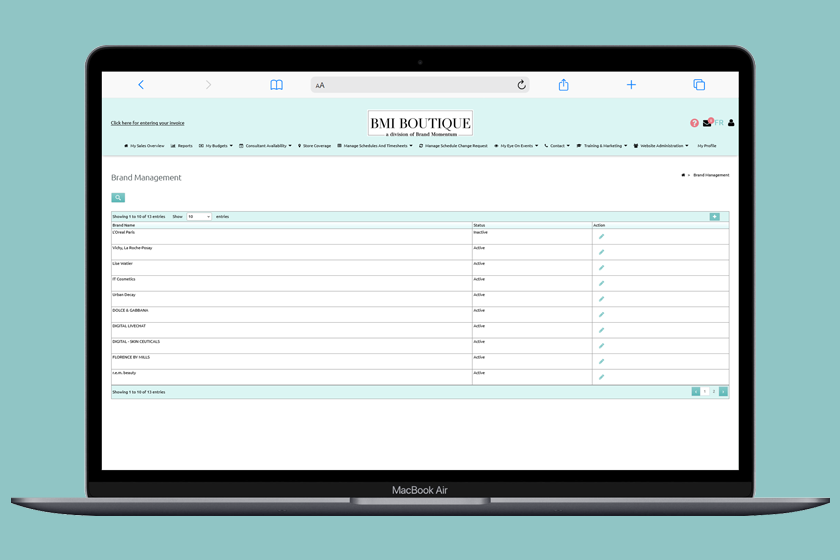
Task: Expand Manage Schedules And Timesheets dropdown
Action: (x=375, y=146)
